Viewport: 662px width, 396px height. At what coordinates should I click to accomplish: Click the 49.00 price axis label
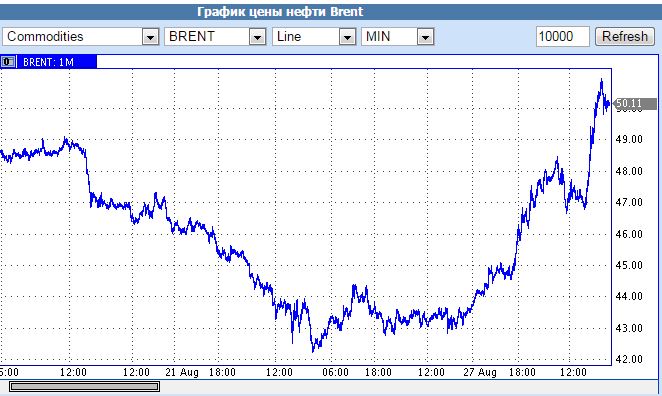(x=629, y=140)
